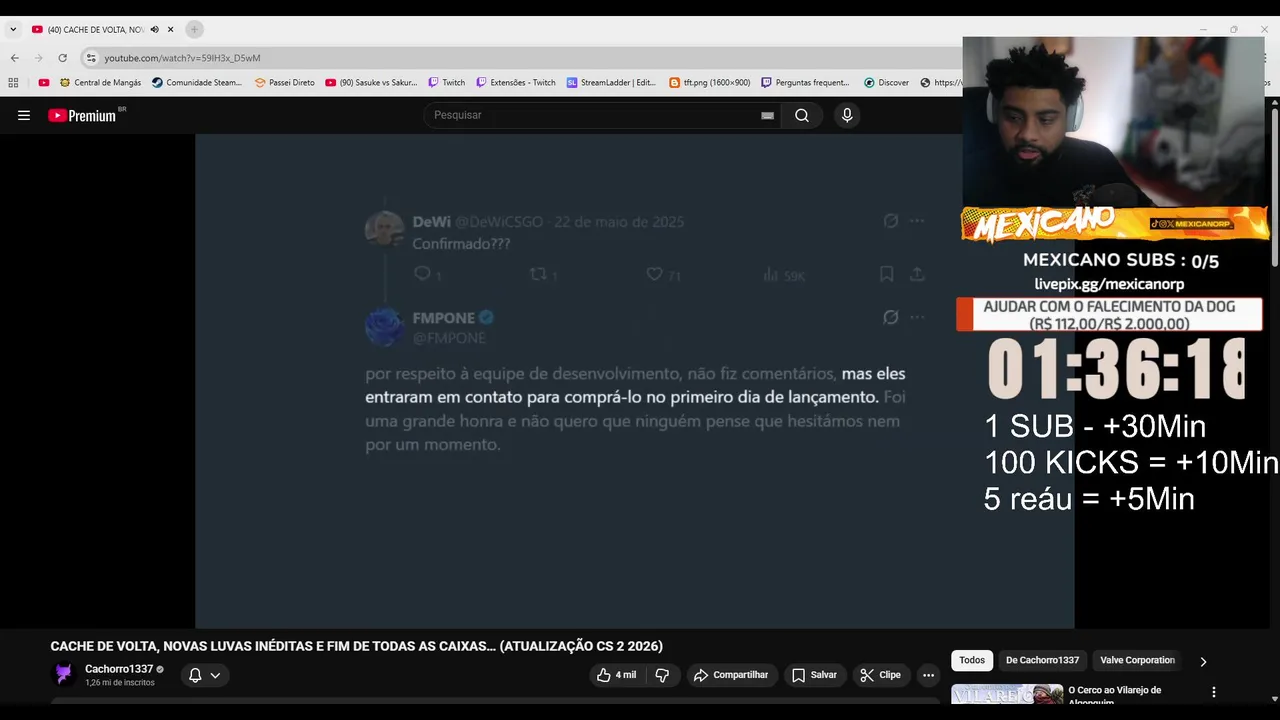Open the first YouTube bookmark icon

point(43,83)
